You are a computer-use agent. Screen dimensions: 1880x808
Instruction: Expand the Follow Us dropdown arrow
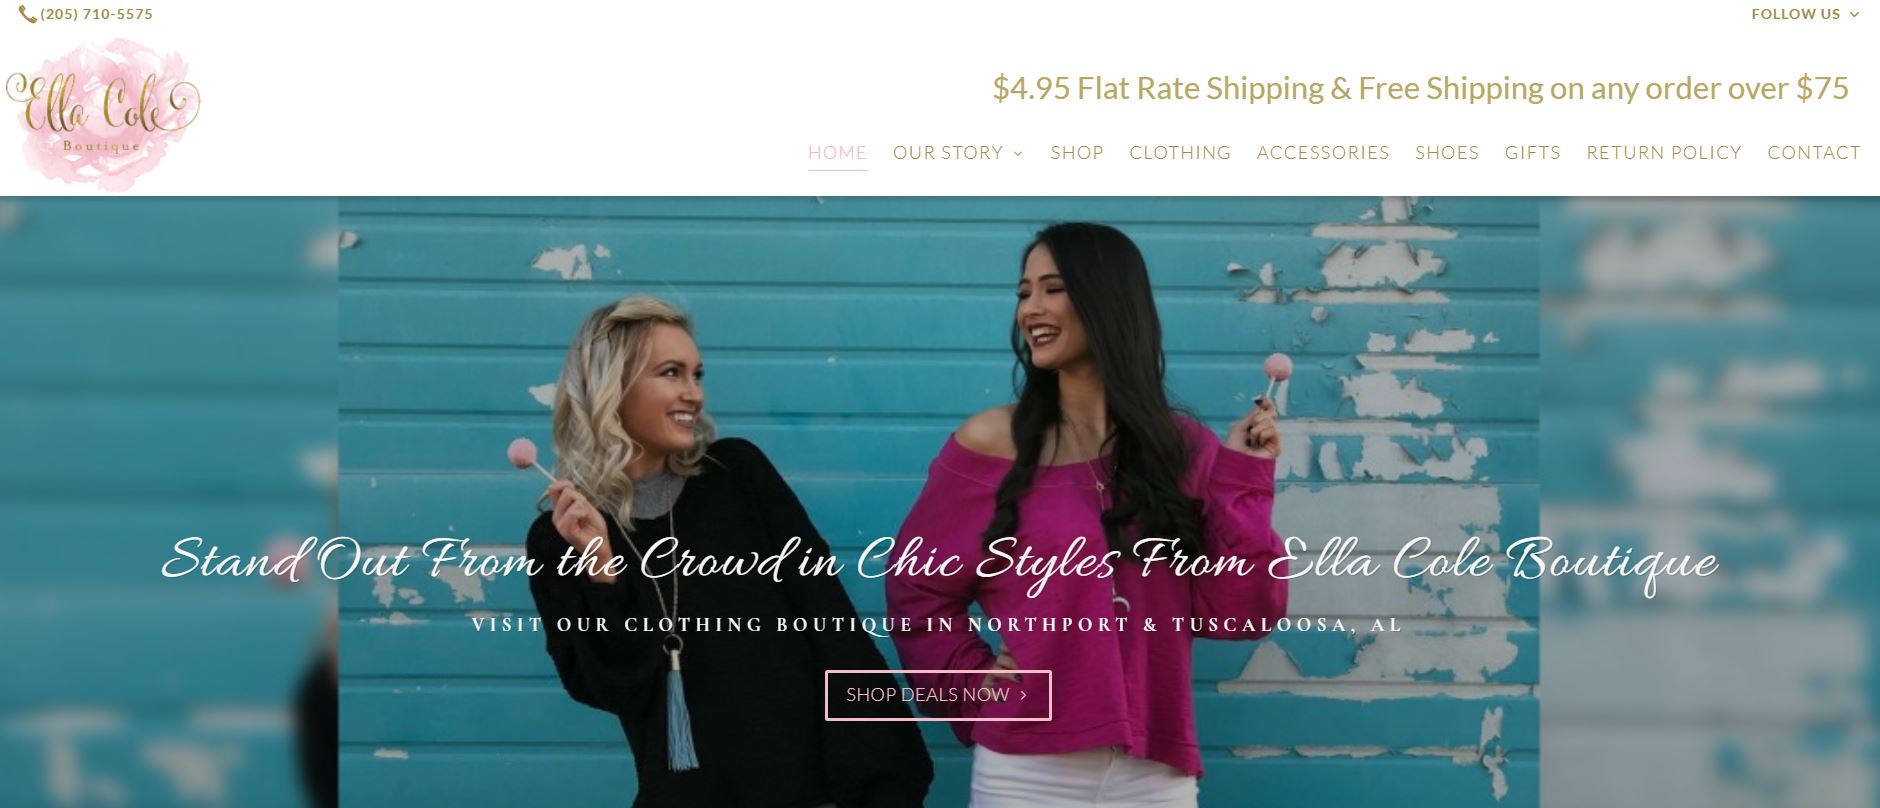[1854, 15]
